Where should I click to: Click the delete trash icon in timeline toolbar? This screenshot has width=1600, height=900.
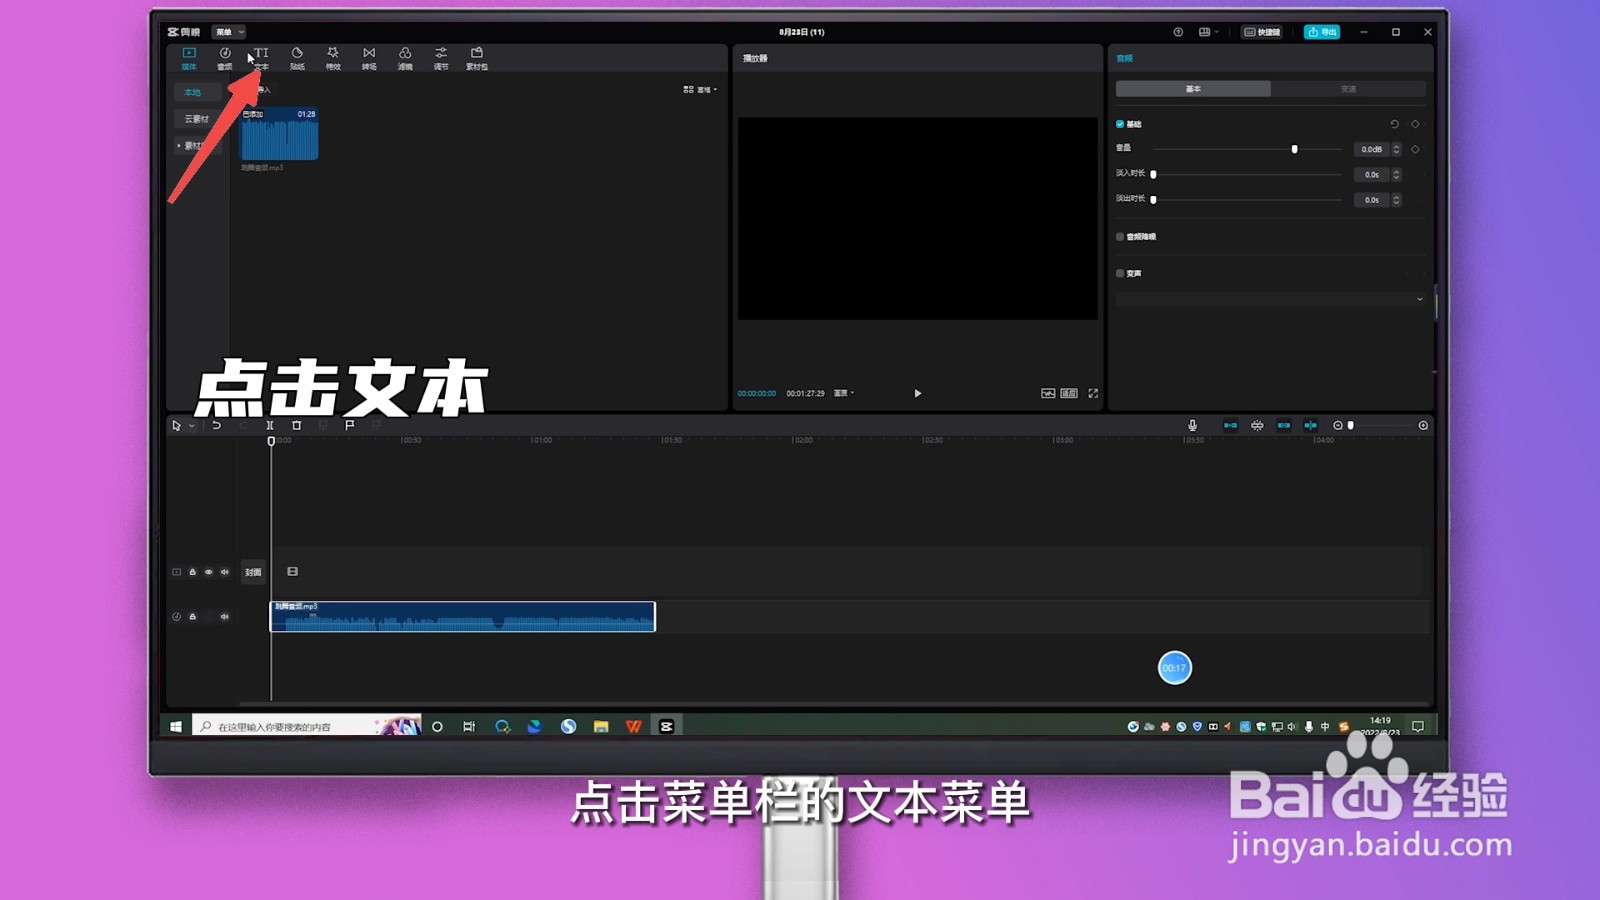pos(296,425)
